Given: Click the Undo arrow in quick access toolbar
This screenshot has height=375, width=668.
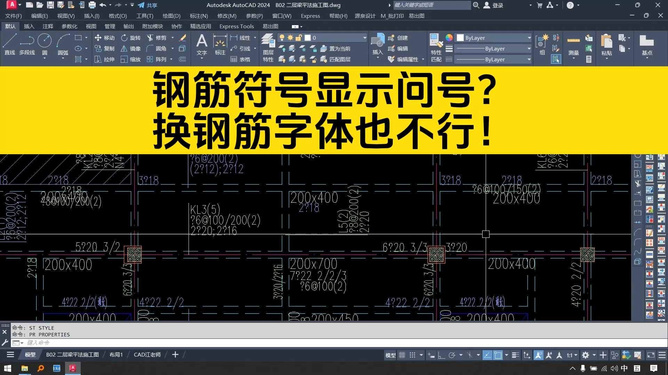Looking at the screenshot, I should (103, 5).
